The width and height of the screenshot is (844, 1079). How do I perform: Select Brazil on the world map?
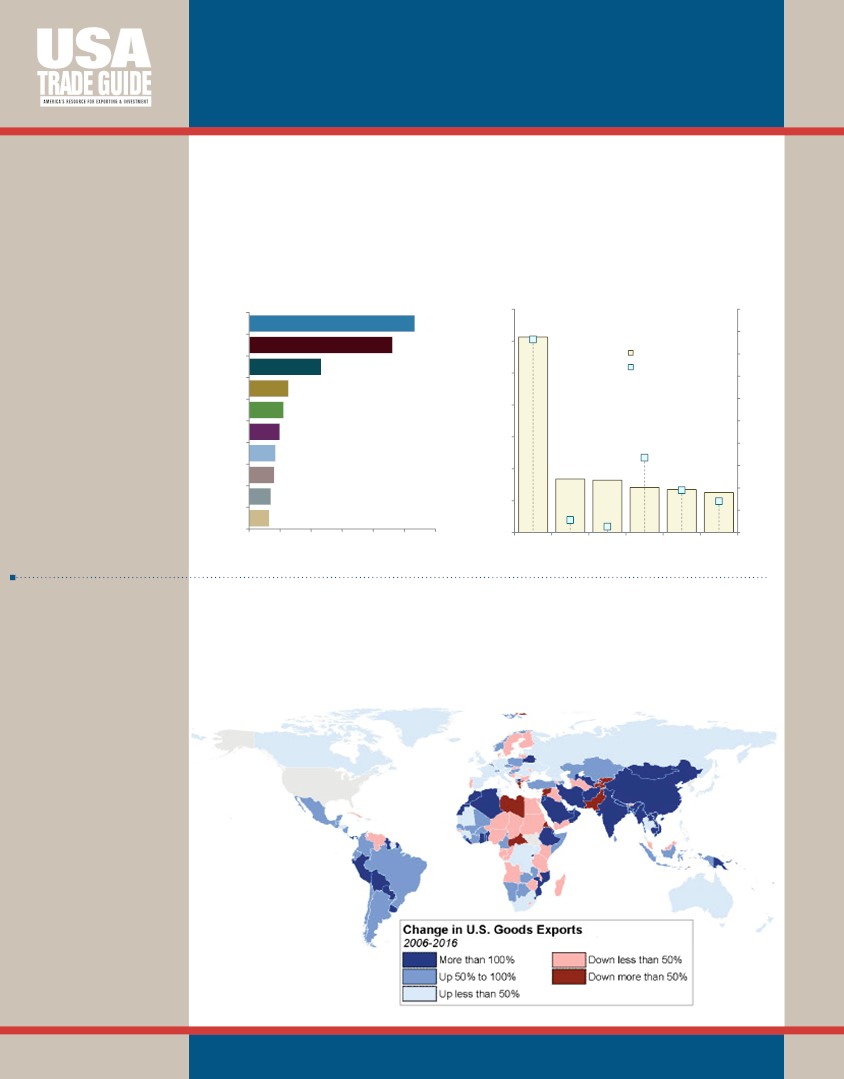tap(394, 870)
